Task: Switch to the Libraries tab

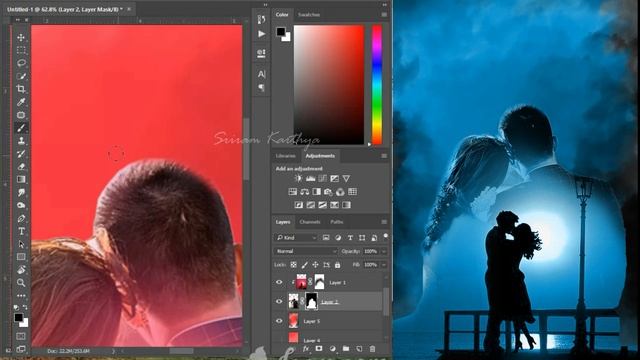Action: pos(285,156)
